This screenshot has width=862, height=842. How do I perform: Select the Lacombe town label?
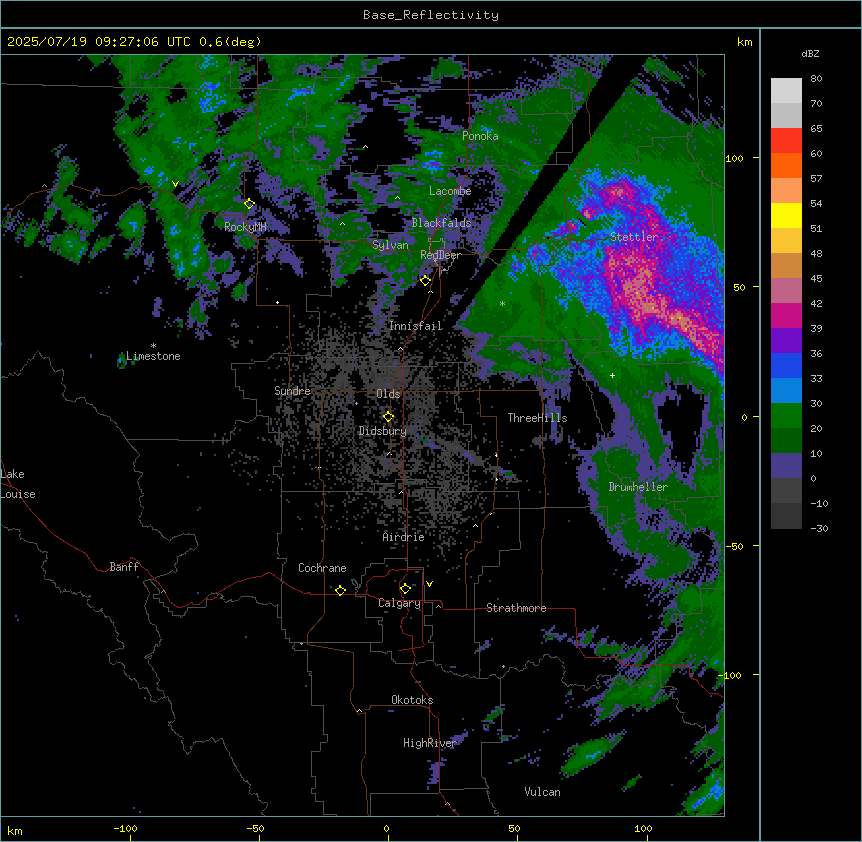pyautogui.click(x=450, y=191)
